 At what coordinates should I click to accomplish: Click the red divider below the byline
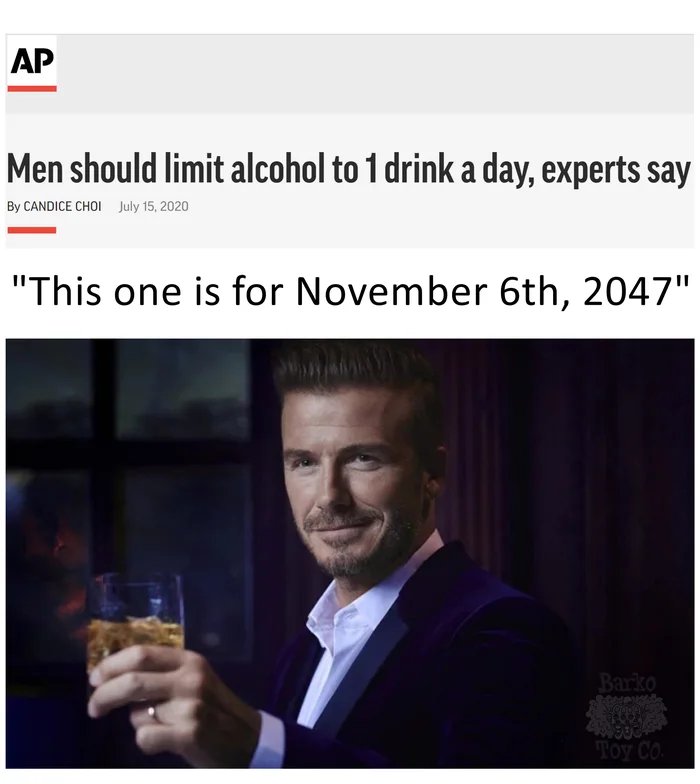pos(32,230)
